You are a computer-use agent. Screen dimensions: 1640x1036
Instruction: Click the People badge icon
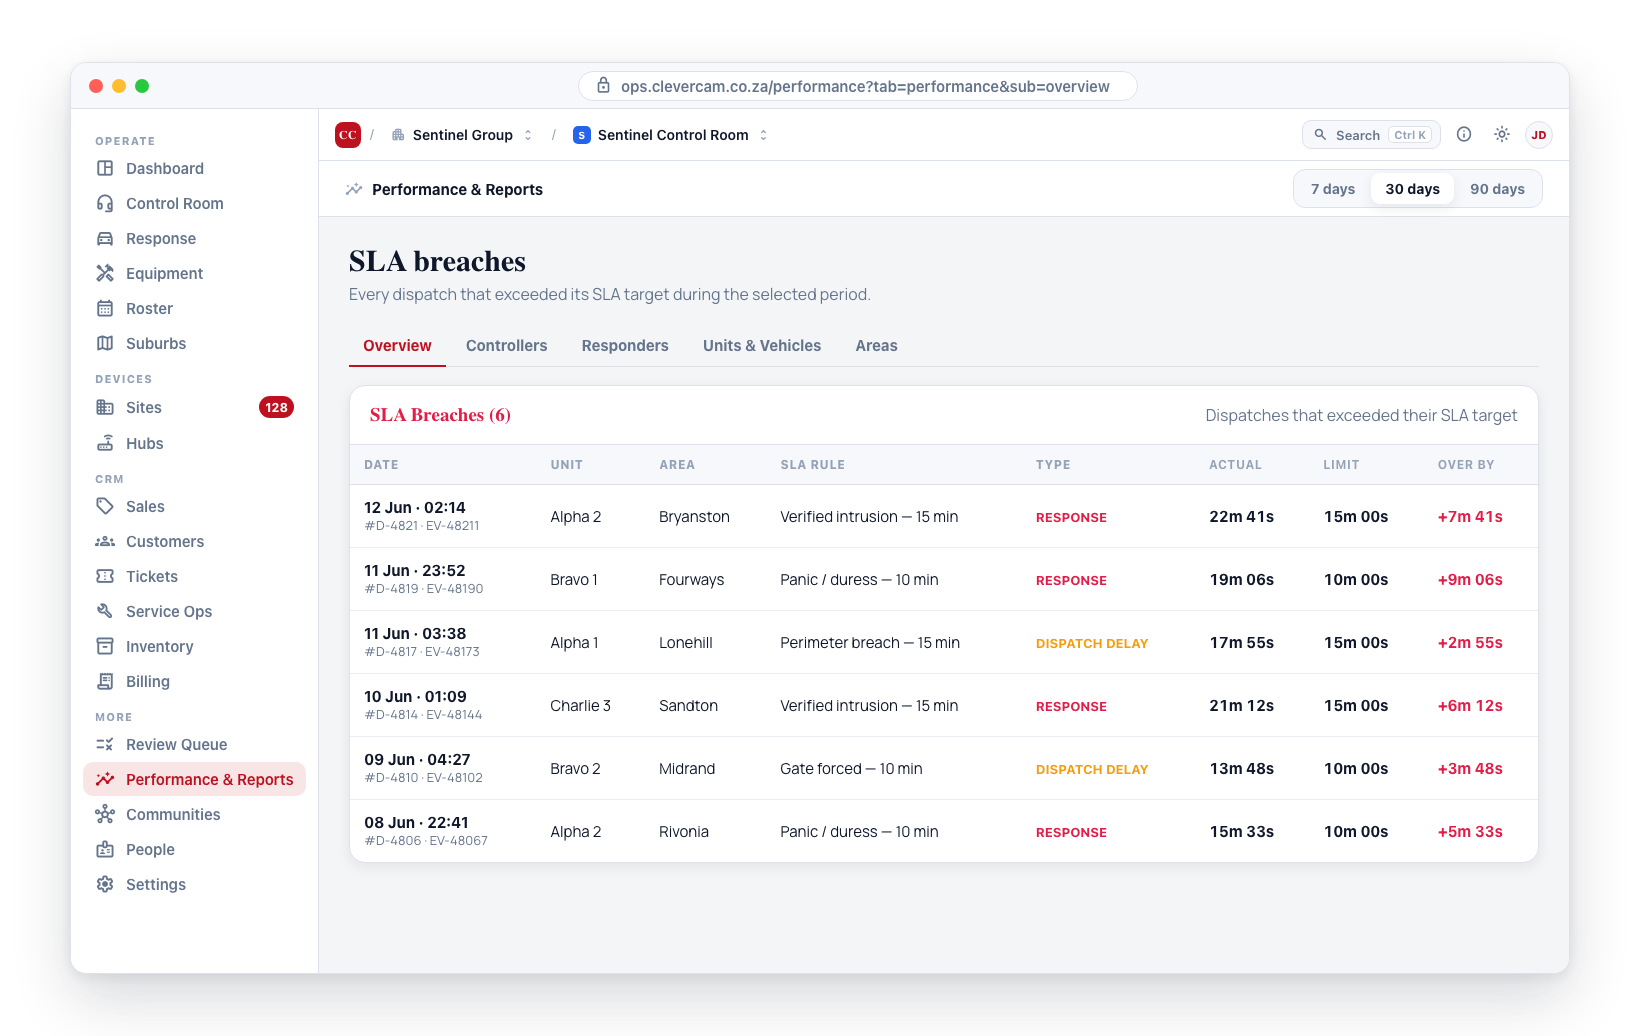coord(105,849)
